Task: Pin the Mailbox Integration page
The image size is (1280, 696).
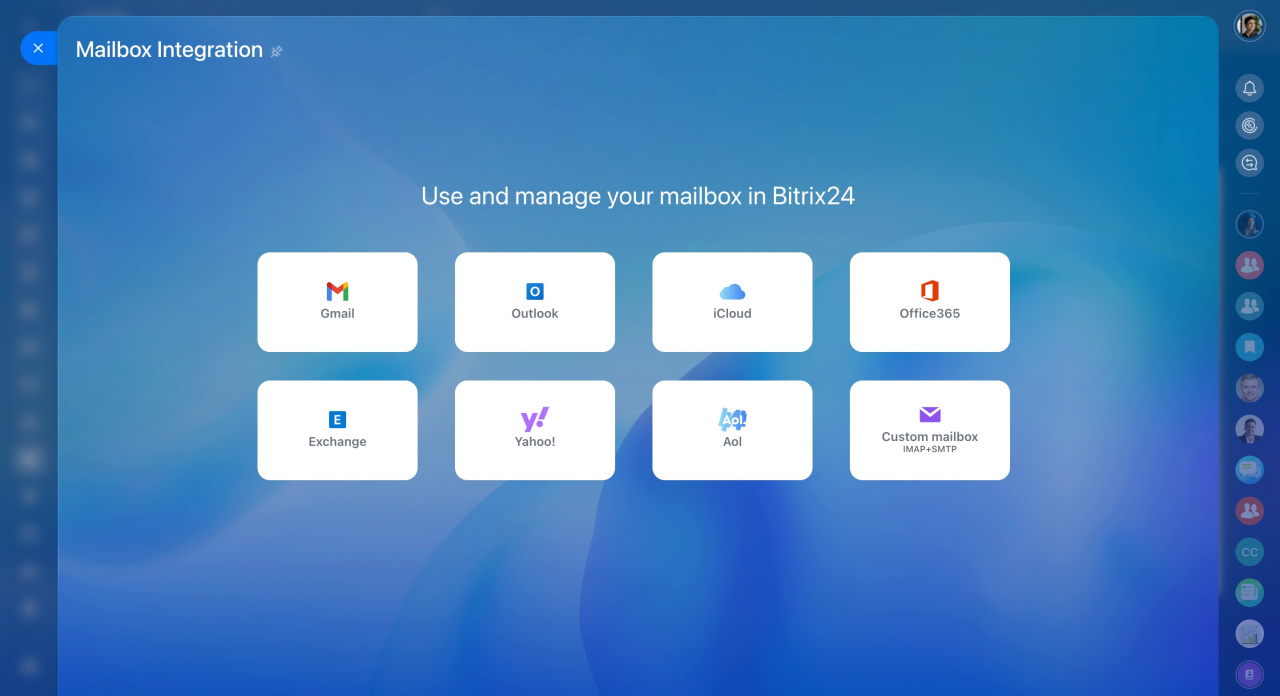Action: pyautogui.click(x=277, y=51)
